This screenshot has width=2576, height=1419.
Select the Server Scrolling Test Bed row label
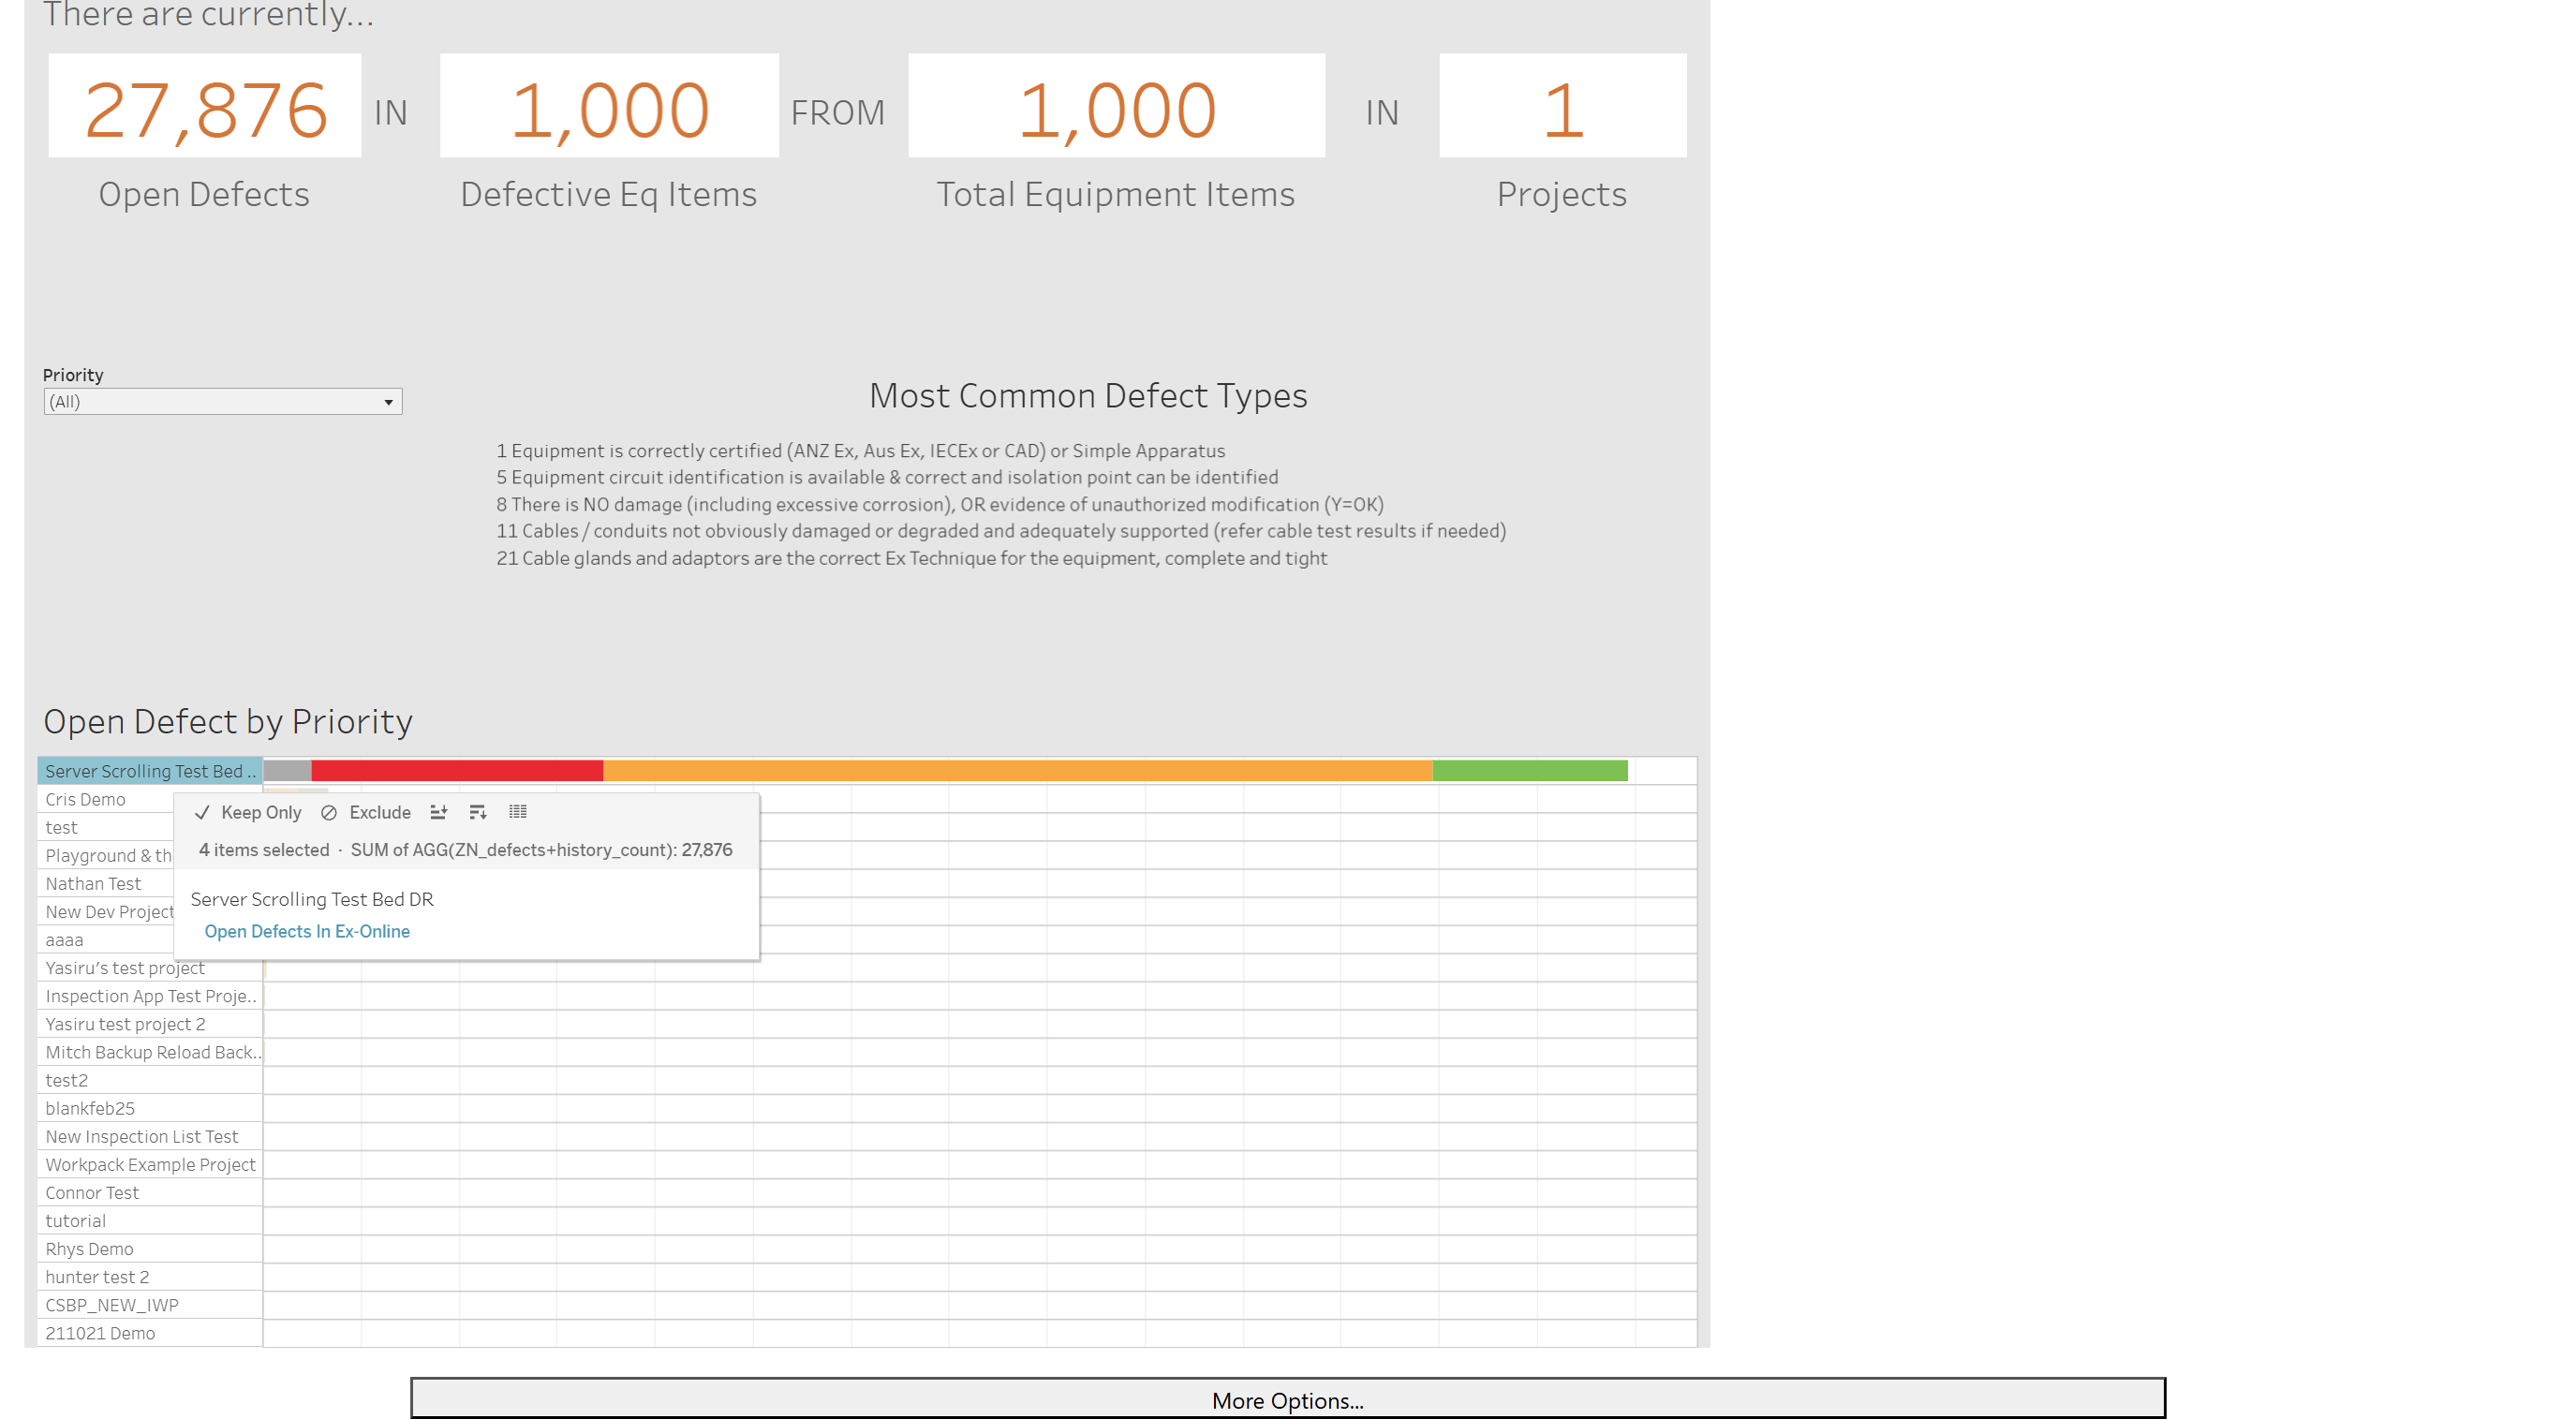point(150,771)
